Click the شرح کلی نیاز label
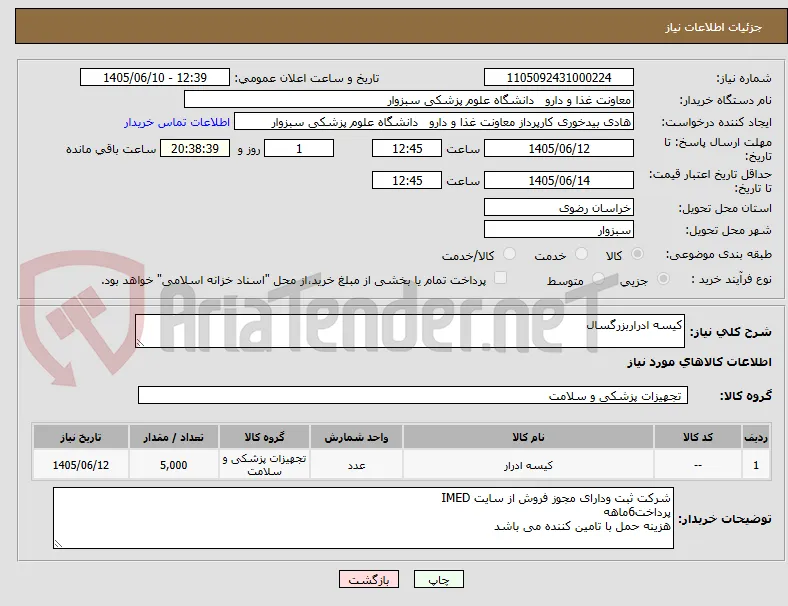Image resolution: width=788 pixels, height=606 pixels. 730,332
